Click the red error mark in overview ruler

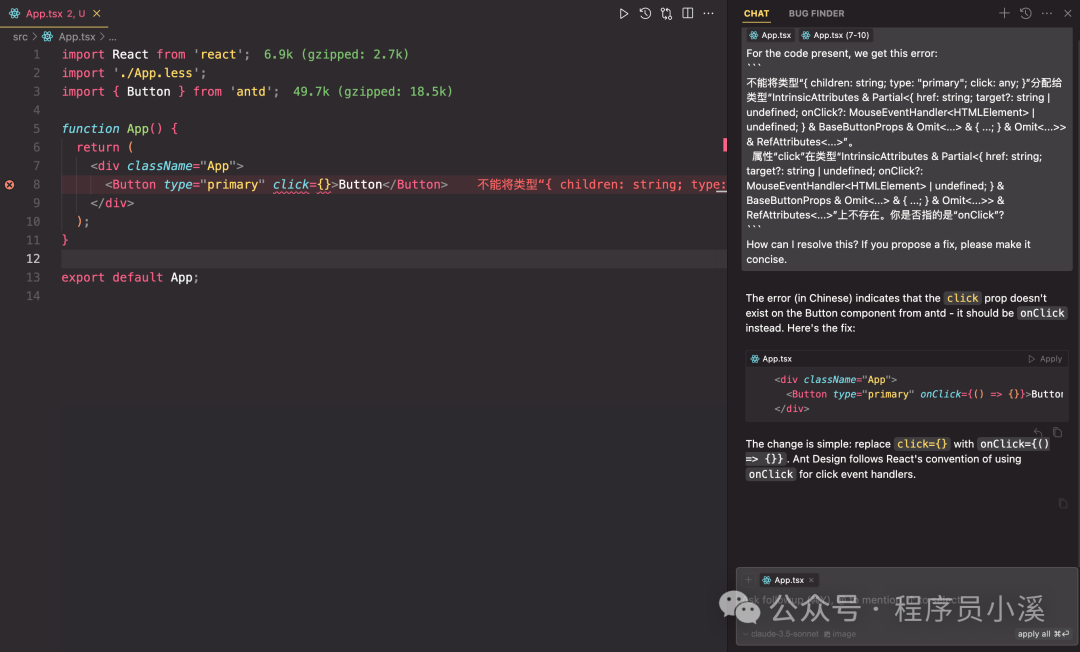pyautogui.click(x=725, y=145)
